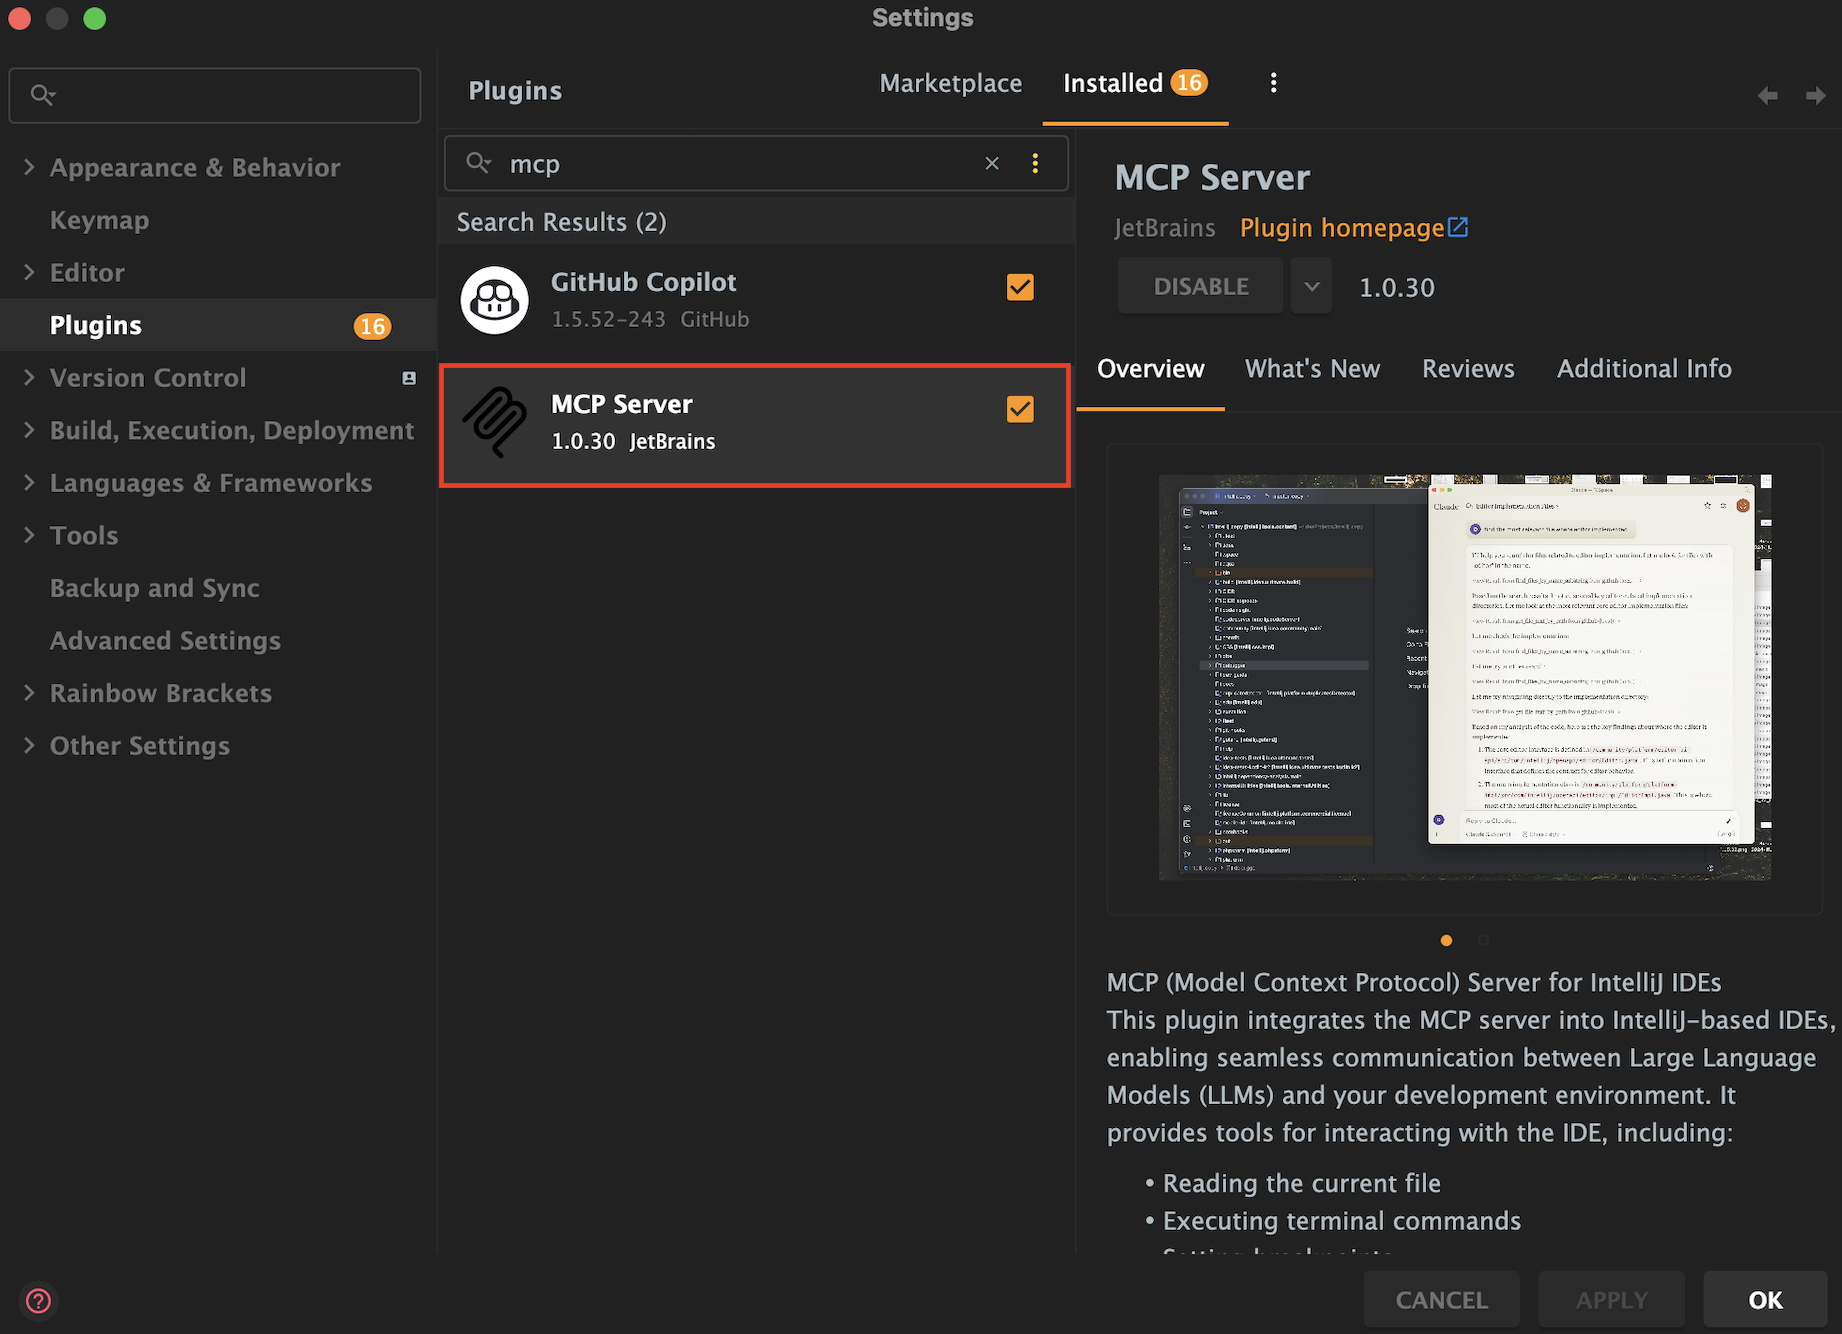Open the Additional Info tab
This screenshot has height=1334, width=1842.
pos(1644,369)
